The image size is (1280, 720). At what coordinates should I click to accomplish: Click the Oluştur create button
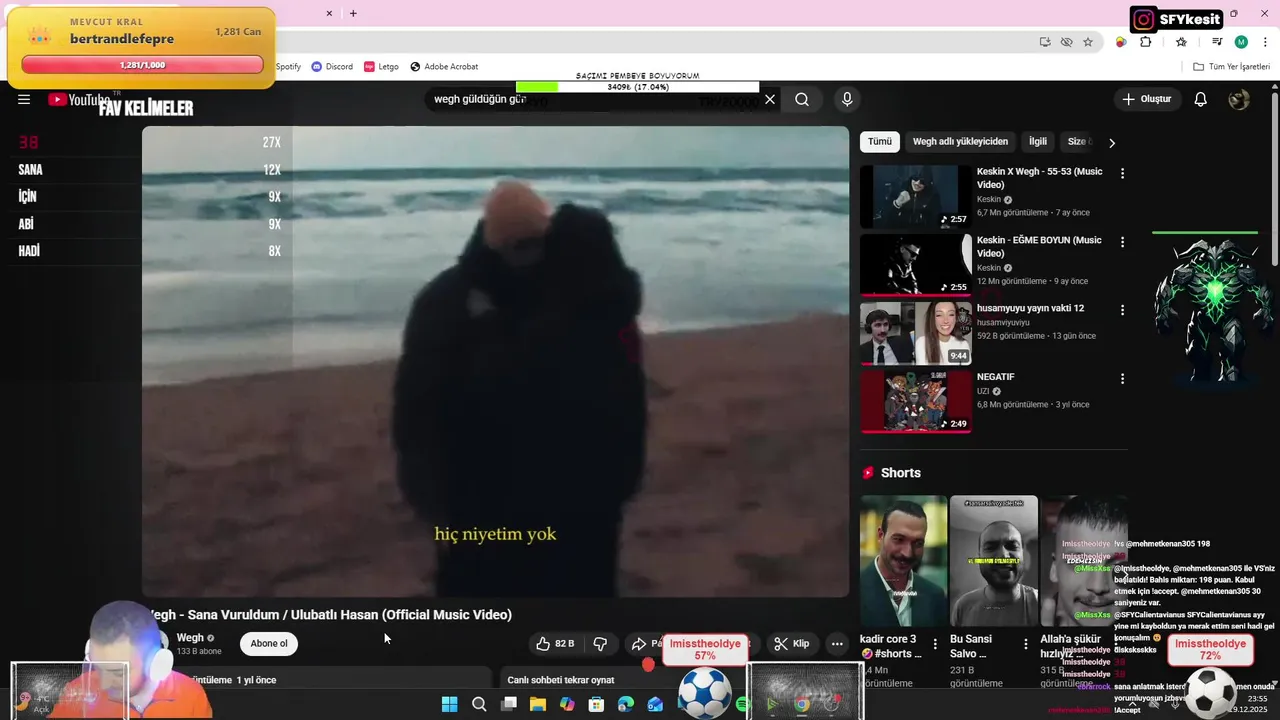pyautogui.click(x=1146, y=99)
